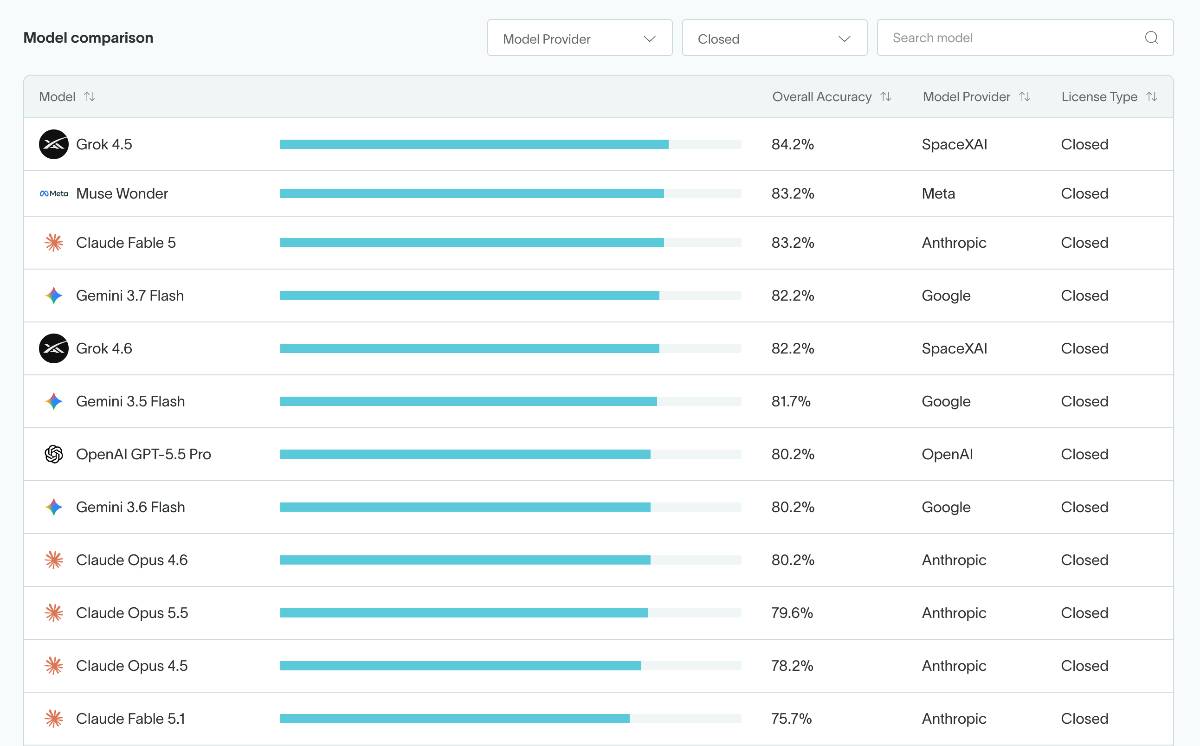Click the Claude Fable 5.1 accuracy bar
The width and height of the screenshot is (1200, 746).
511,719
